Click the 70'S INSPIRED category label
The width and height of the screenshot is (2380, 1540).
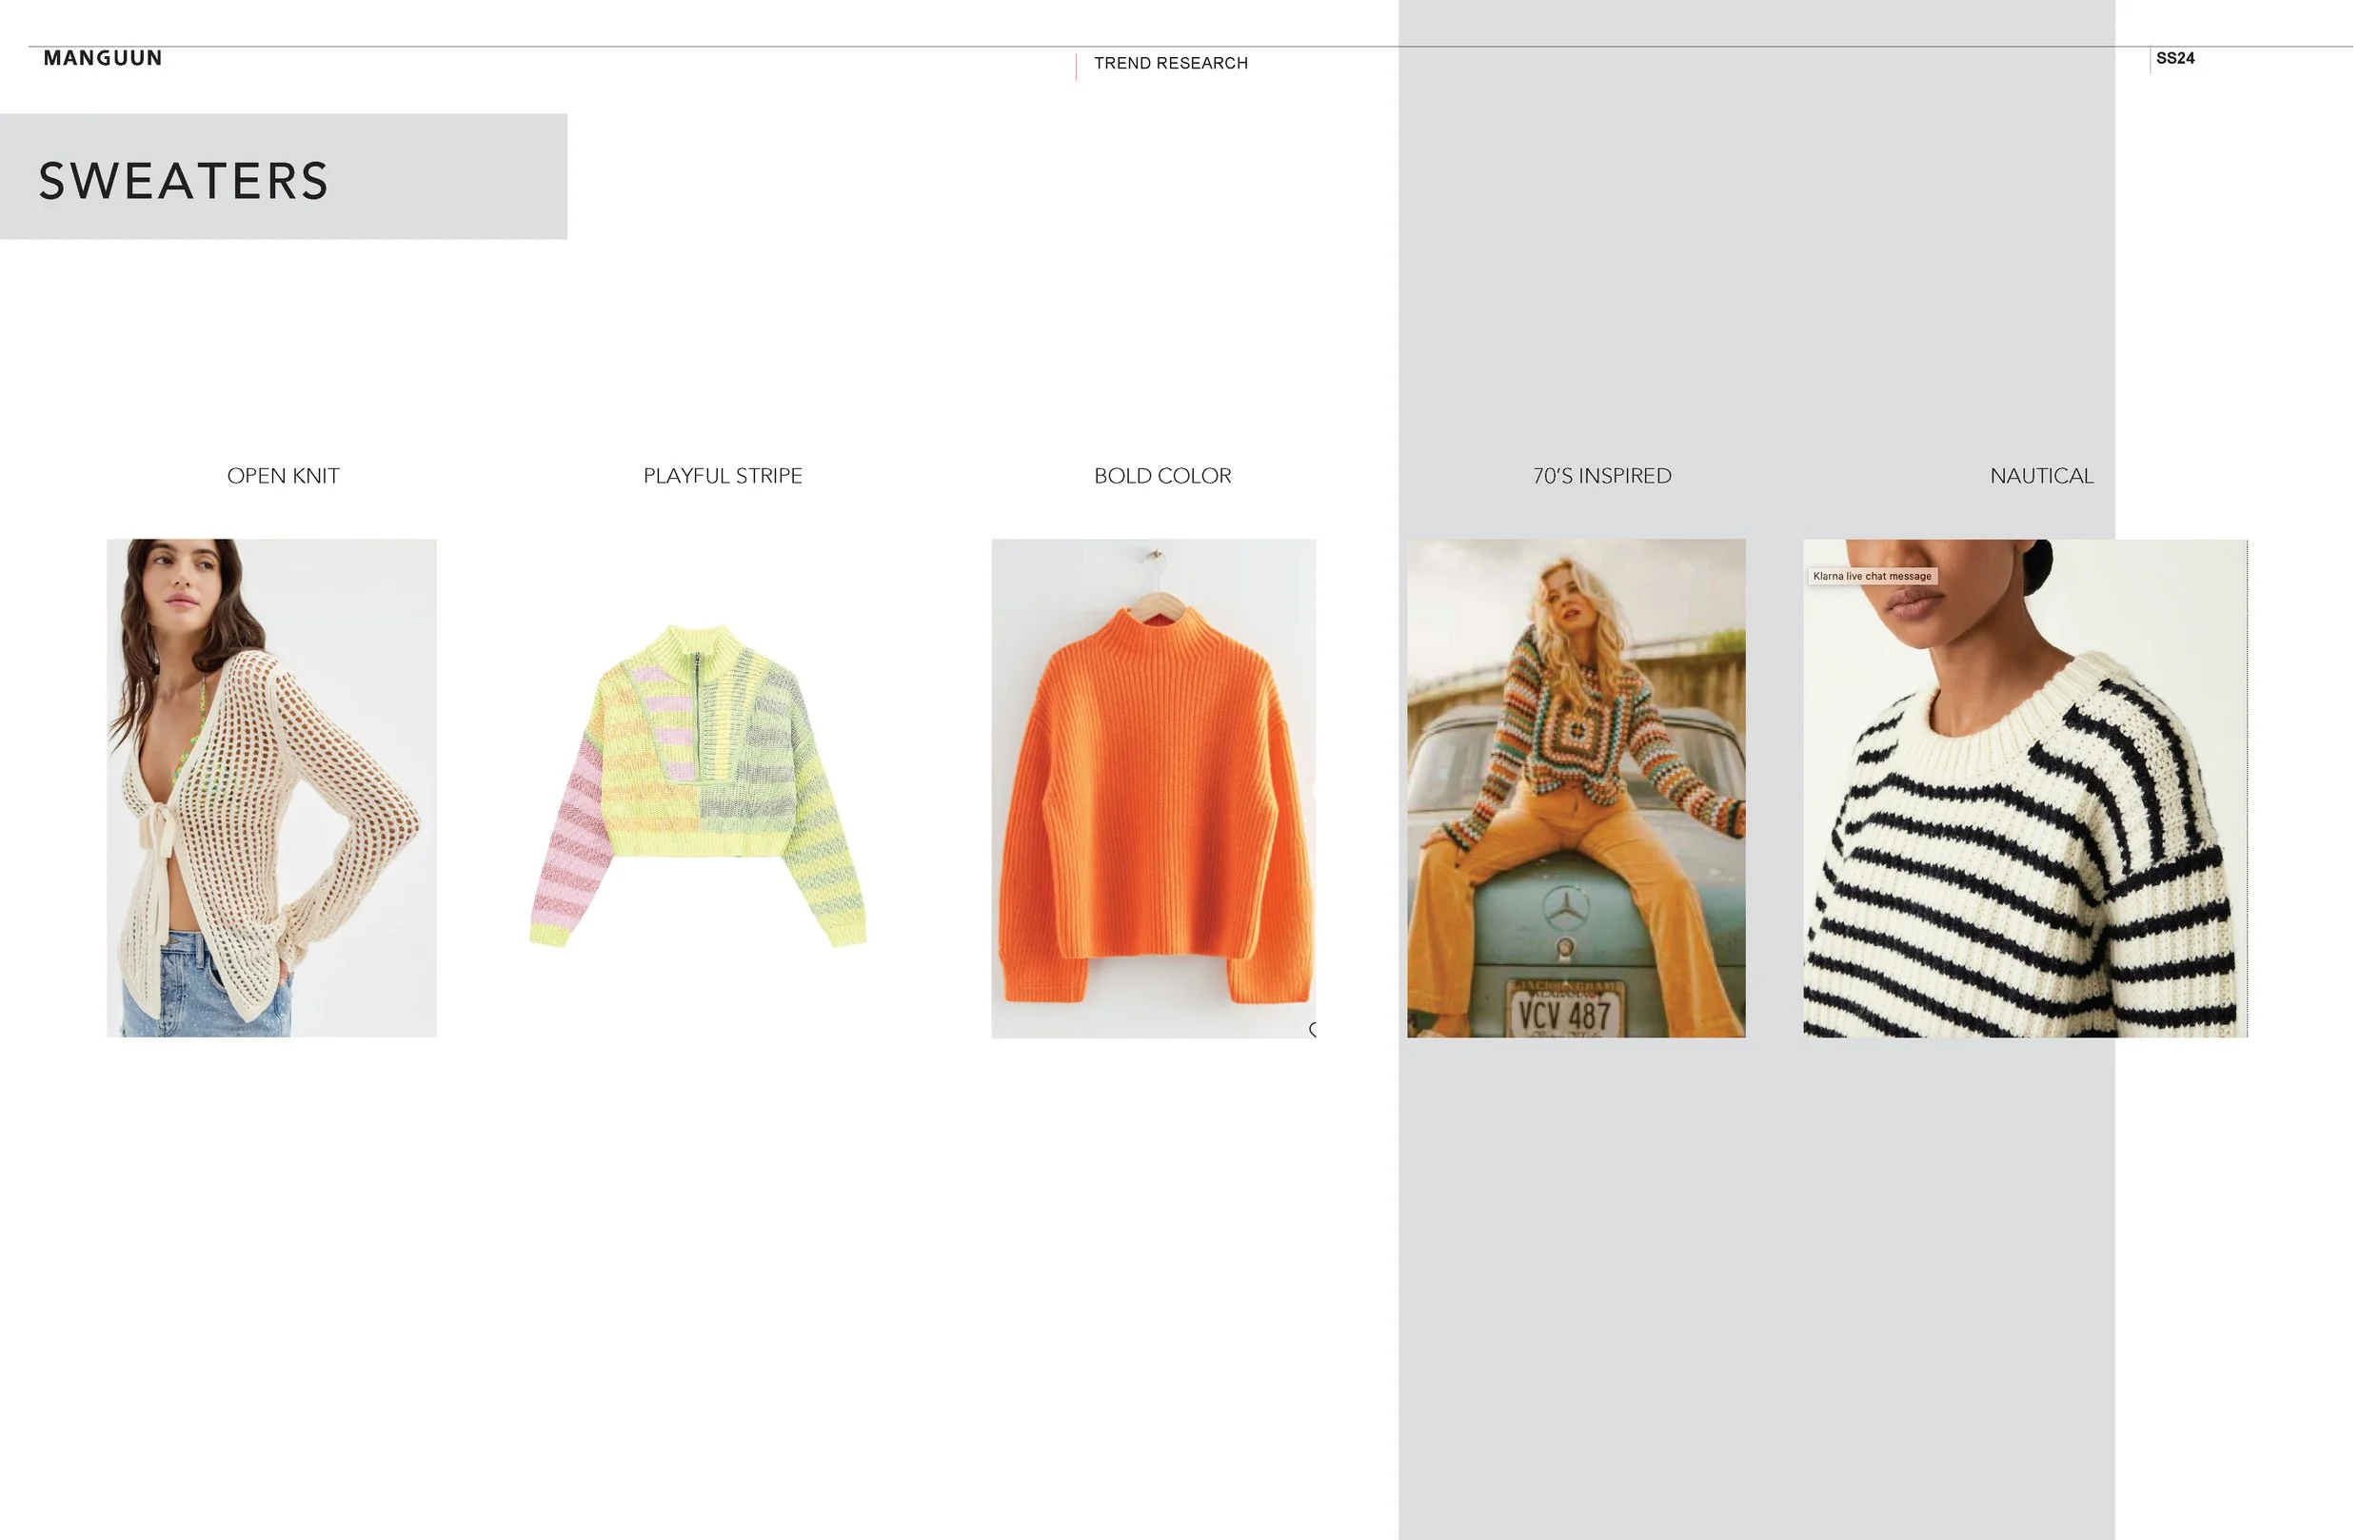(x=1602, y=476)
